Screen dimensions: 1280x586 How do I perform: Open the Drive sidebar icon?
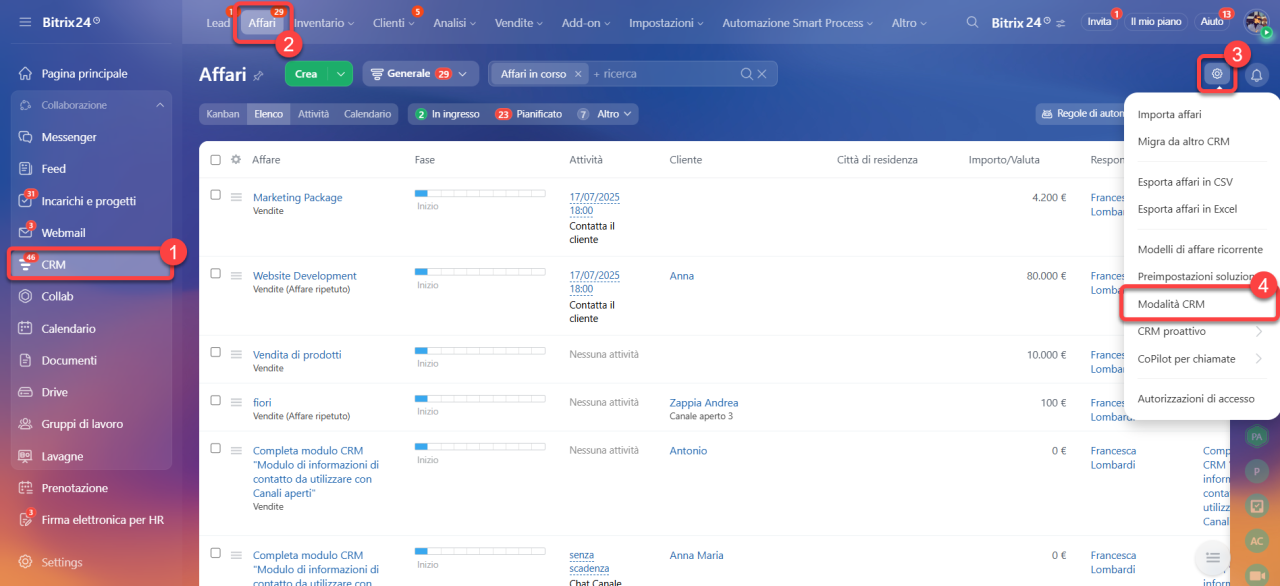[25, 393]
